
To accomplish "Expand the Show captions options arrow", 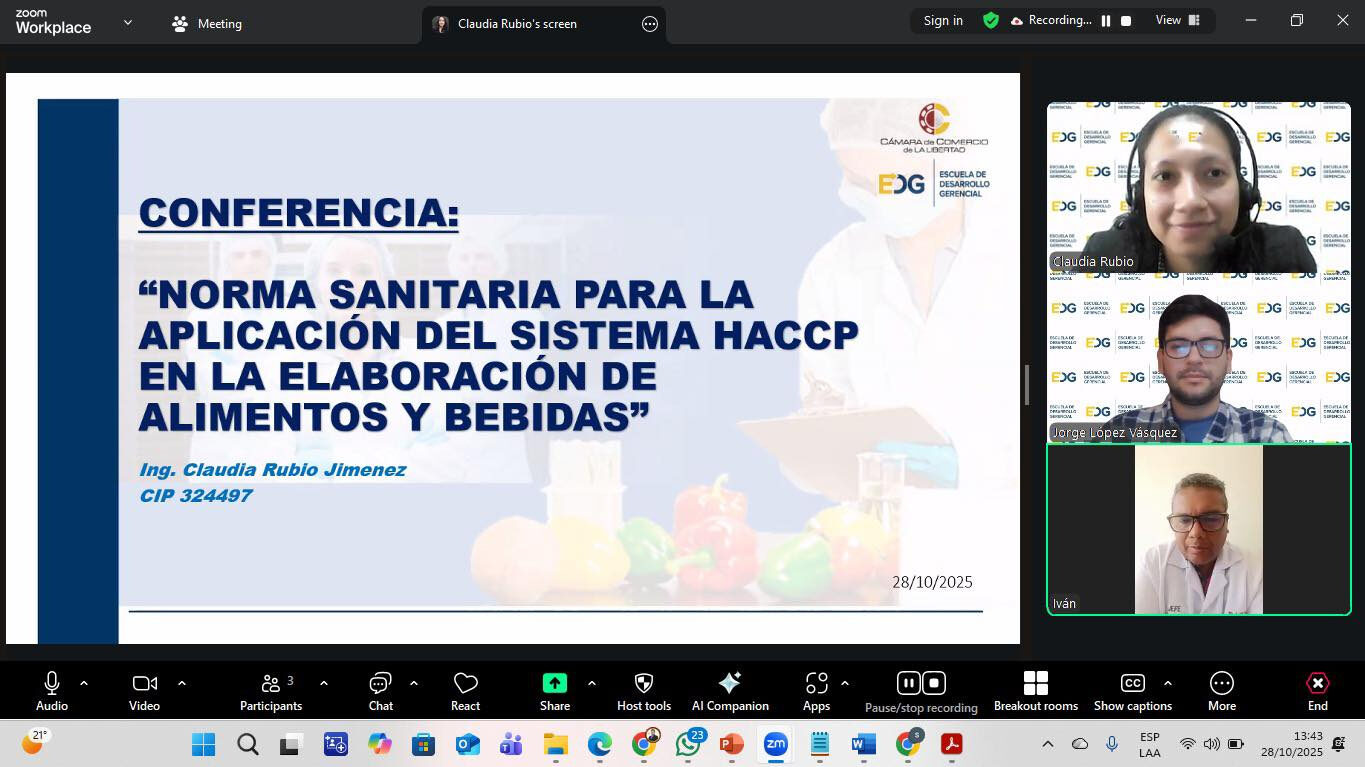I will [1168, 683].
